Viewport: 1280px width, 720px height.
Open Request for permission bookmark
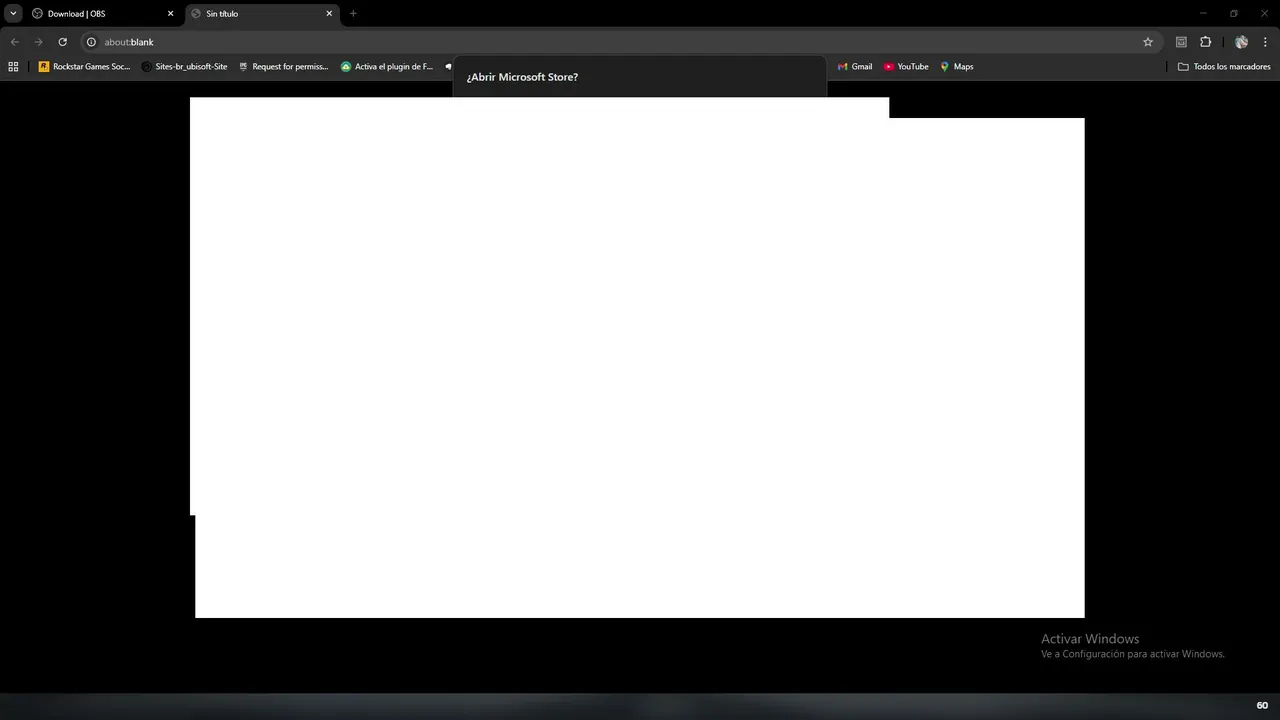[283, 67]
